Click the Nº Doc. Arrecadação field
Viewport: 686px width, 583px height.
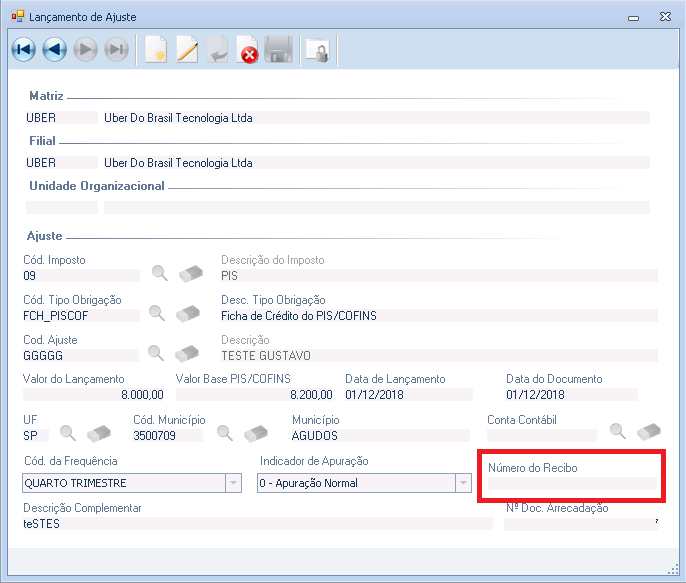pos(580,523)
